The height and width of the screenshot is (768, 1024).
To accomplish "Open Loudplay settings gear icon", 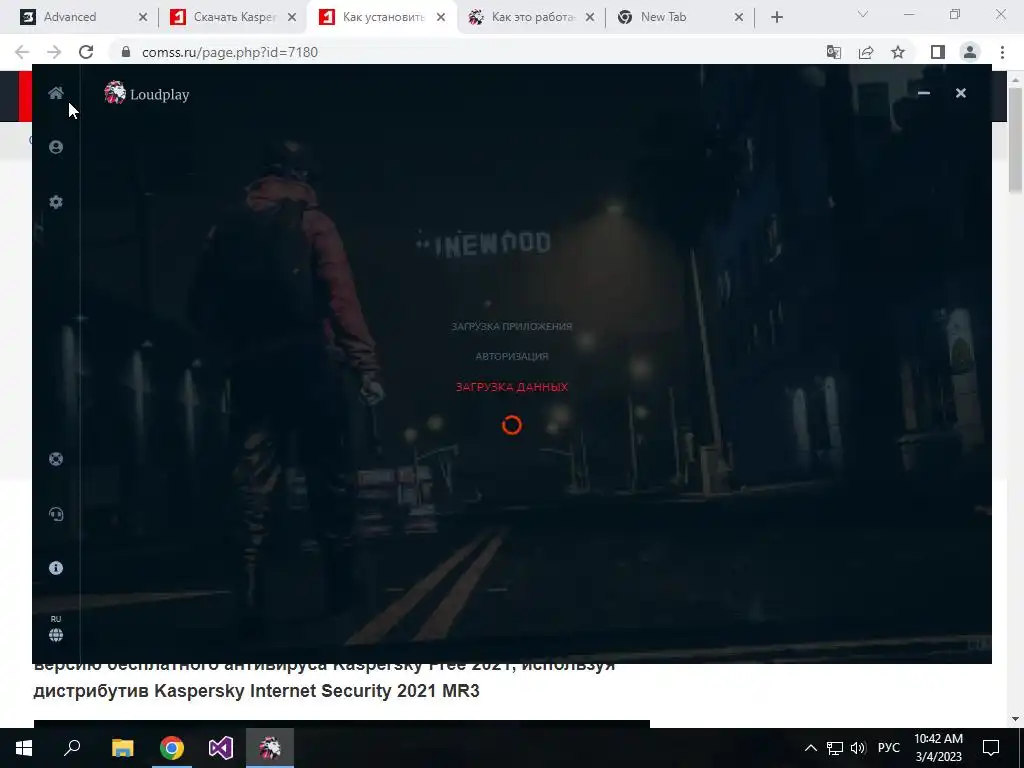I will point(56,202).
